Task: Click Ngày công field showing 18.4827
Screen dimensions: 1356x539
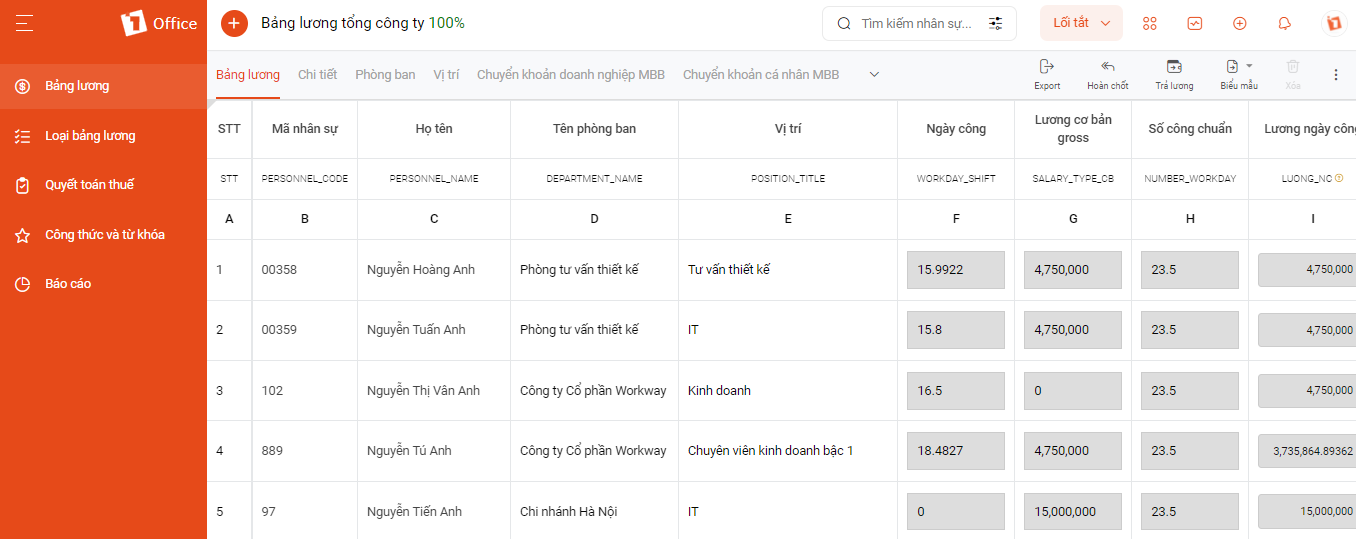Action: 956,451
